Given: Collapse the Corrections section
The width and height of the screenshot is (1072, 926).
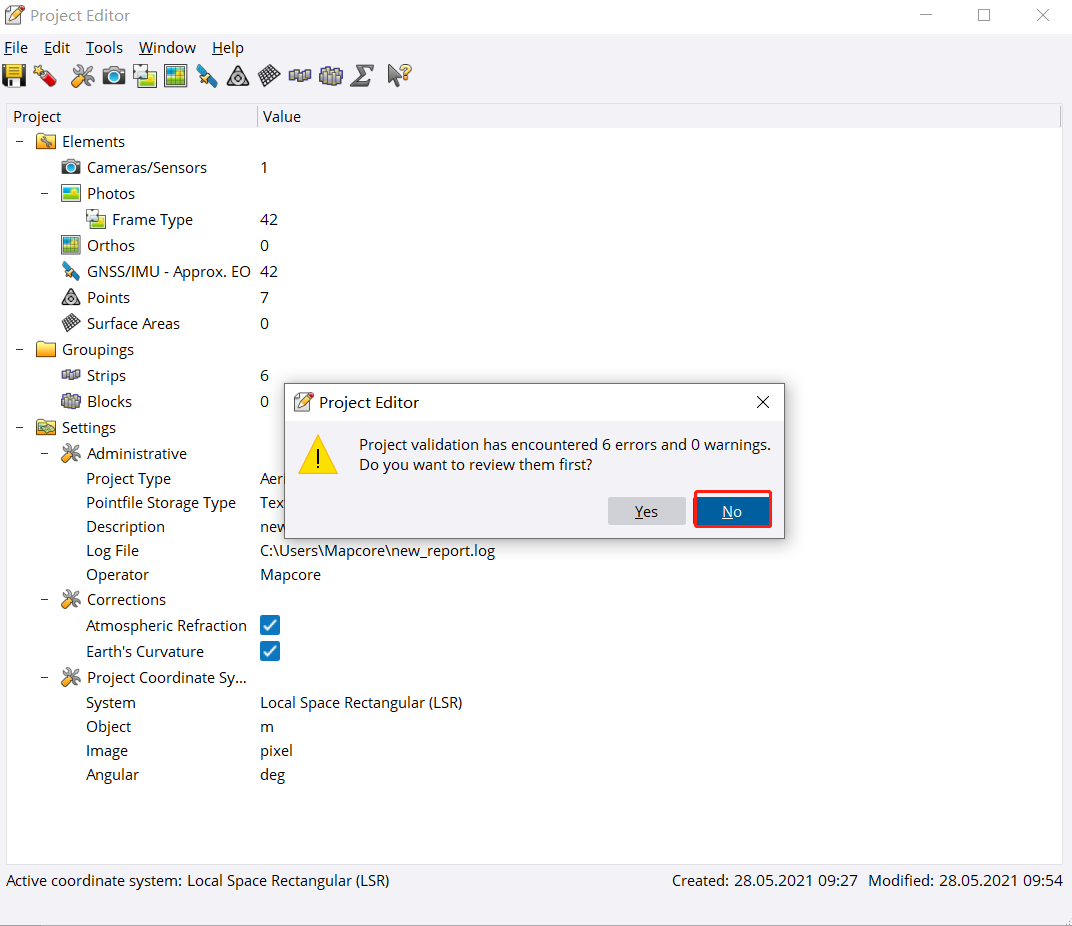Looking at the screenshot, I should point(45,600).
